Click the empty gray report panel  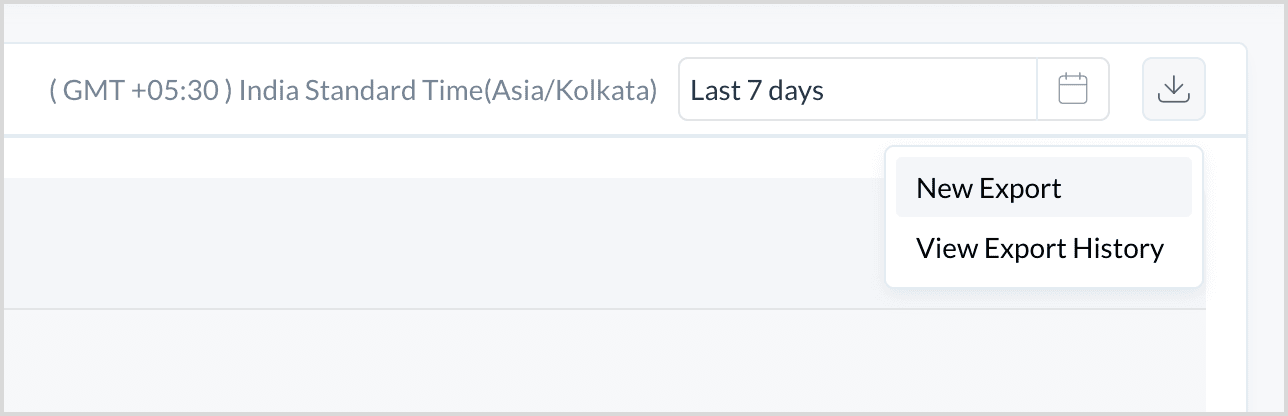pos(440,243)
